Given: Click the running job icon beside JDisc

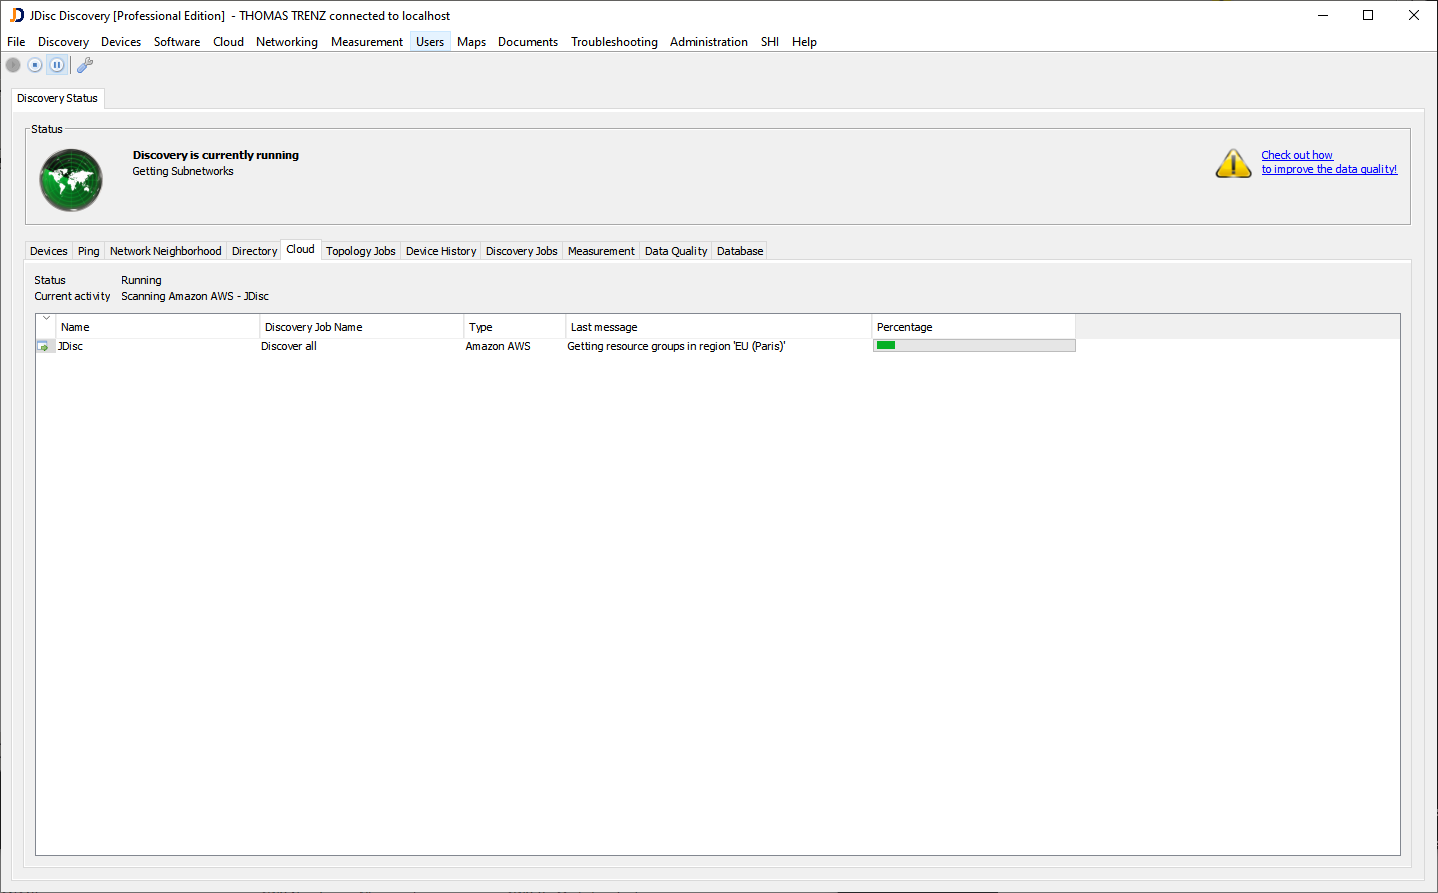Looking at the screenshot, I should 45,345.
